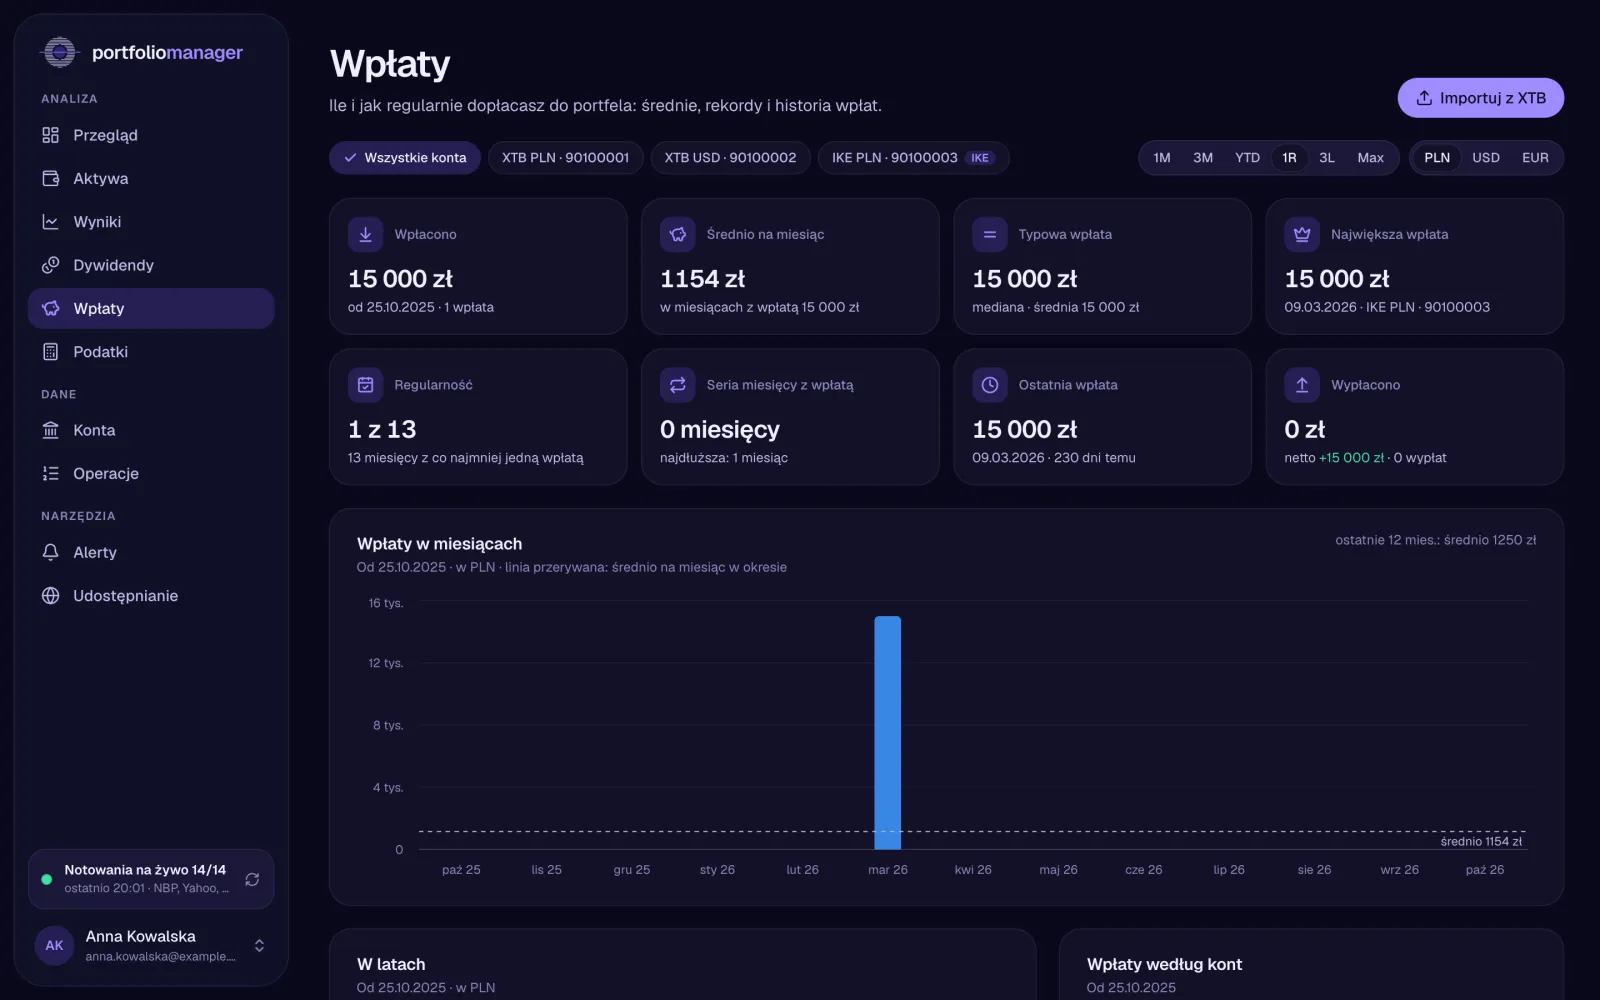
Task: Set time range to 1M
Action: pyautogui.click(x=1162, y=158)
